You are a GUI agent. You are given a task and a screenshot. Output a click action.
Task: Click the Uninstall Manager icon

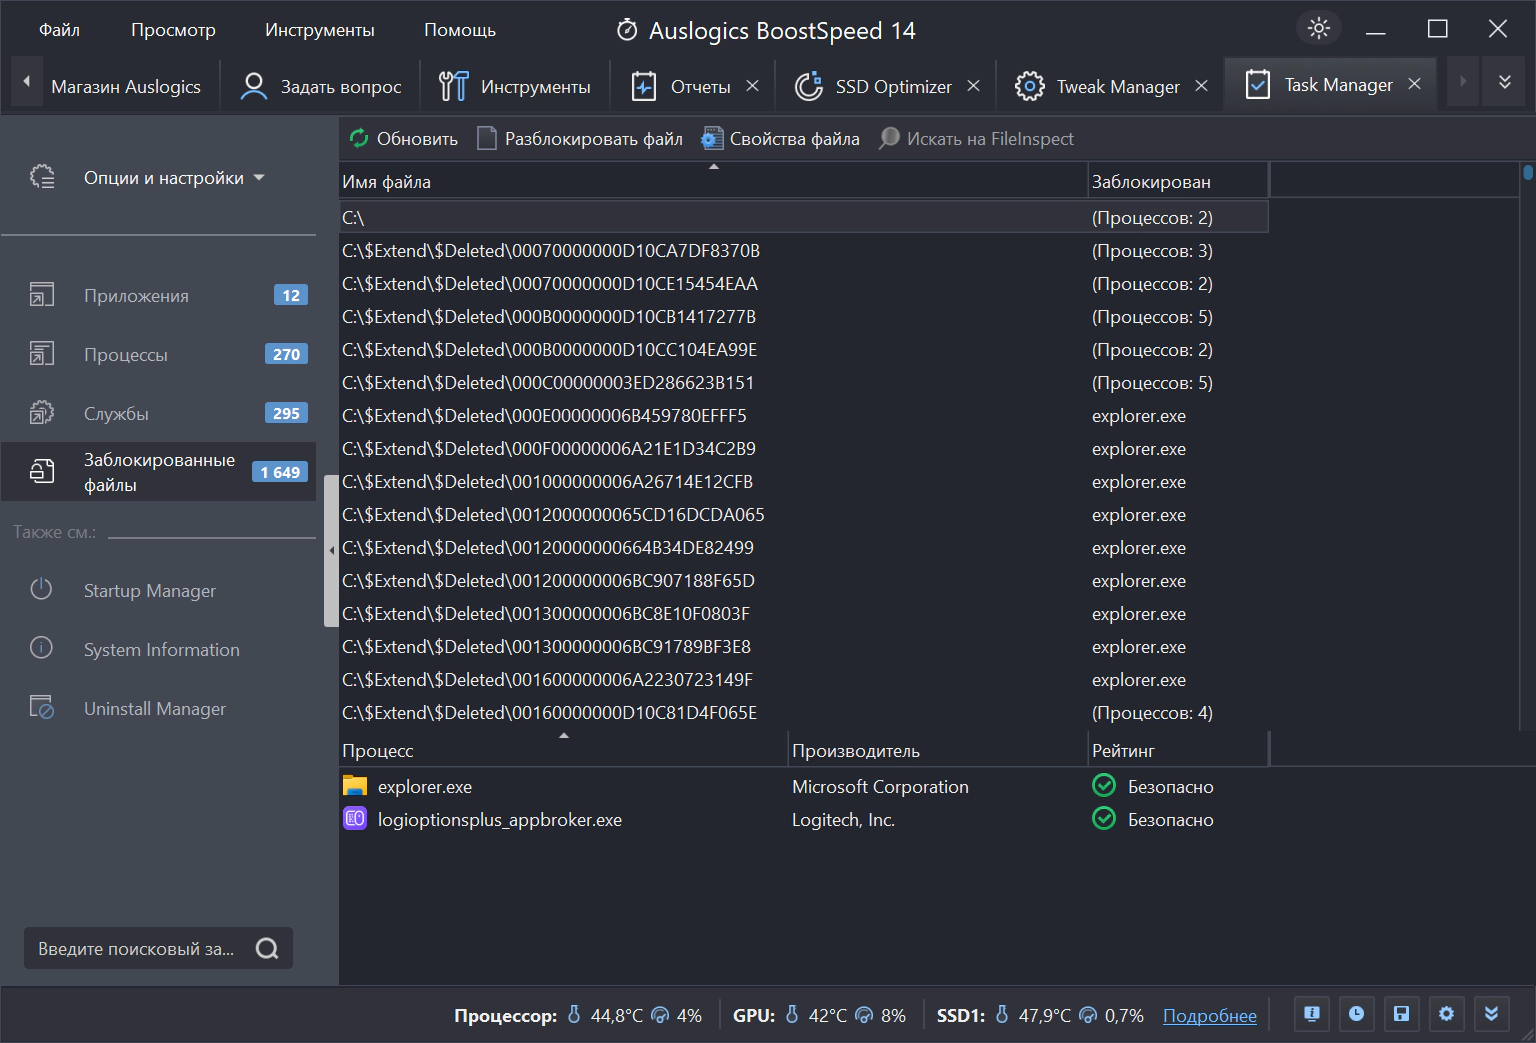(x=41, y=707)
